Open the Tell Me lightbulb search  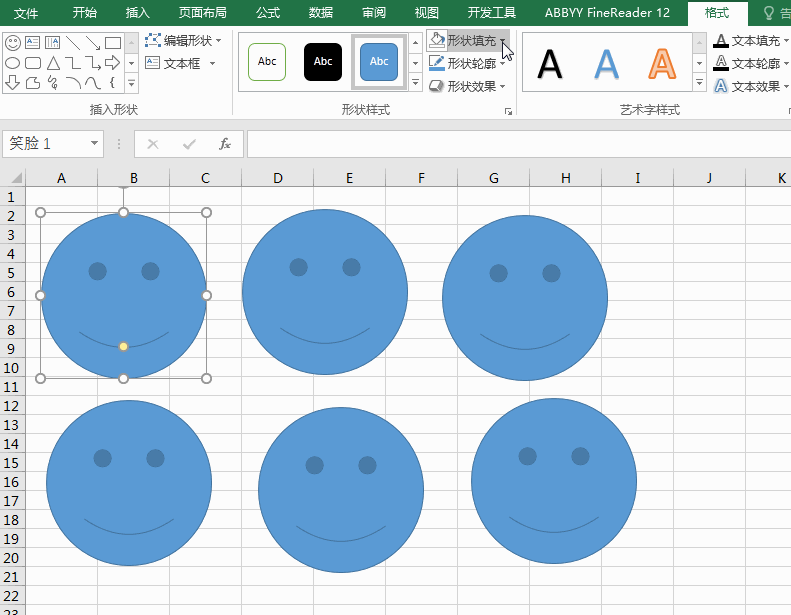pyautogui.click(x=769, y=13)
